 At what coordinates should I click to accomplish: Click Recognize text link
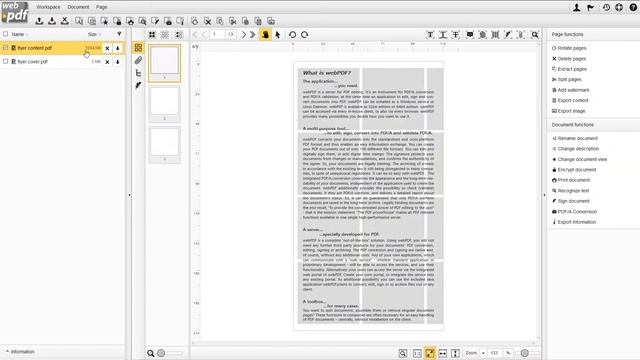click(x=570, y=191)
